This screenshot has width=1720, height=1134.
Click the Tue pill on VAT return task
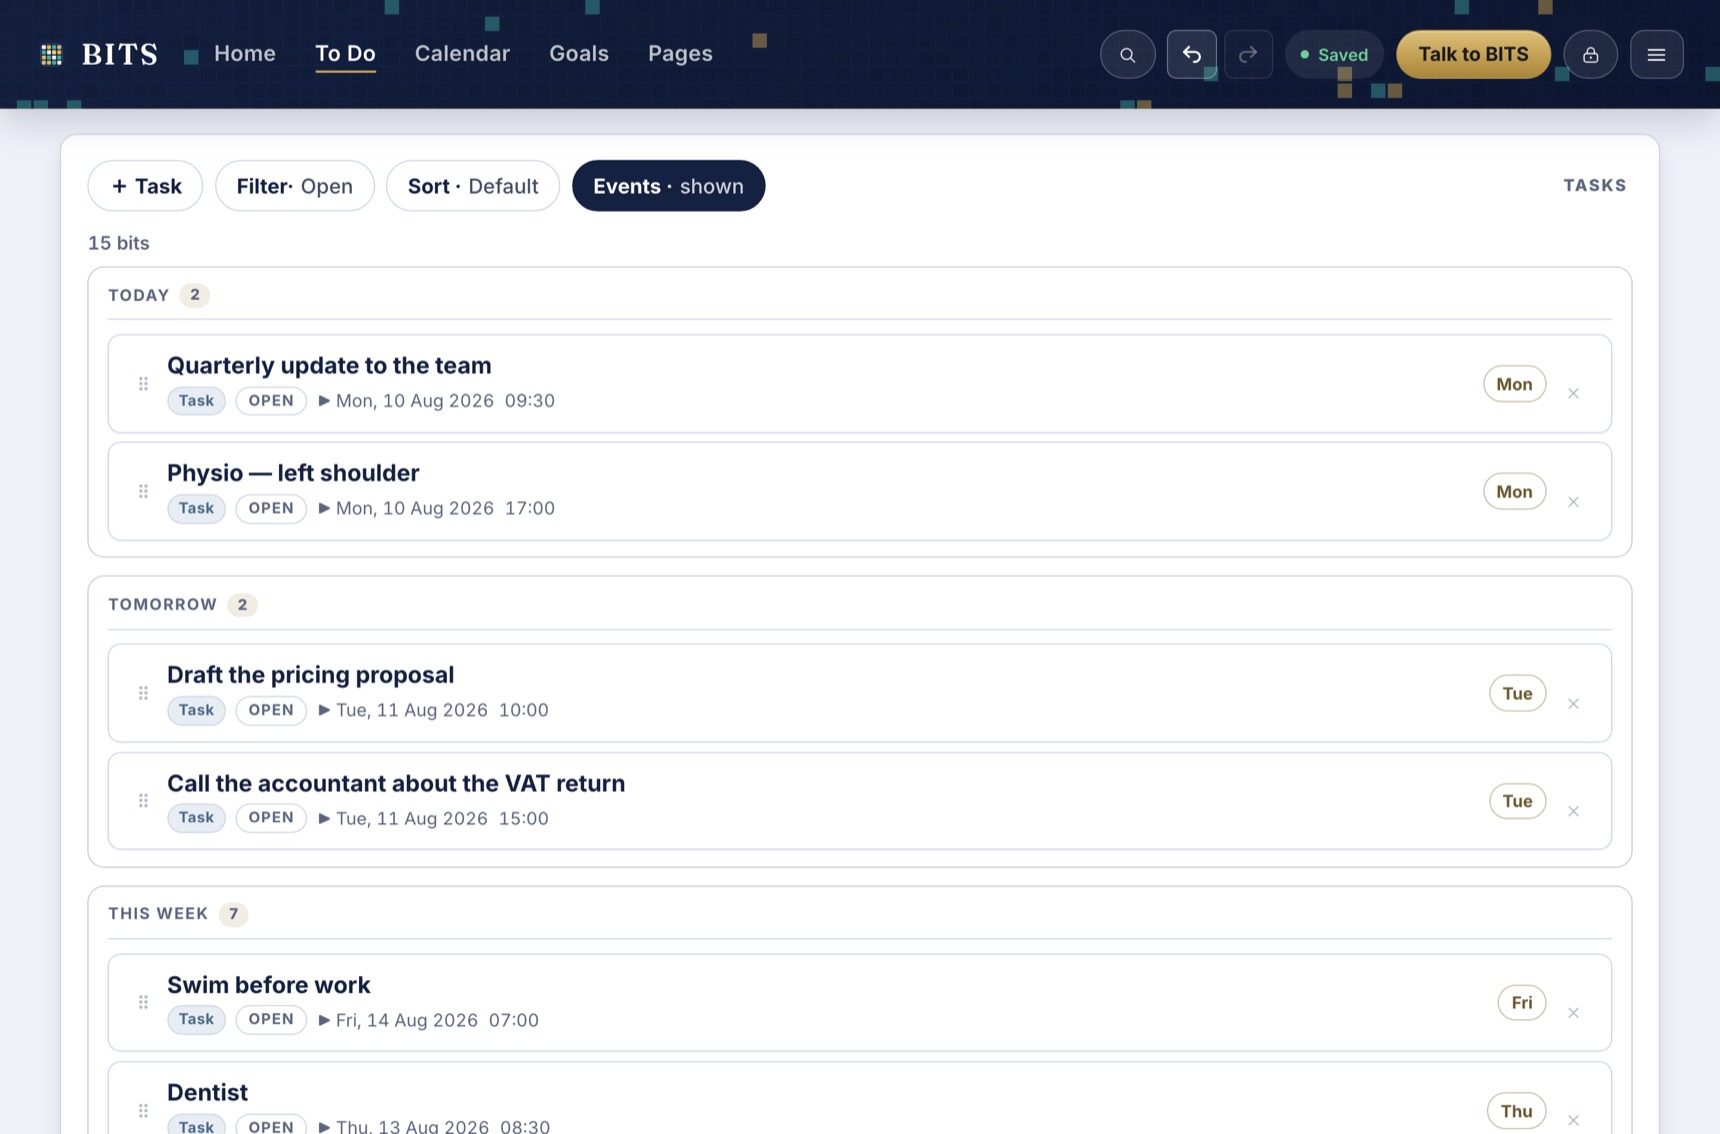pos(1517,801)
